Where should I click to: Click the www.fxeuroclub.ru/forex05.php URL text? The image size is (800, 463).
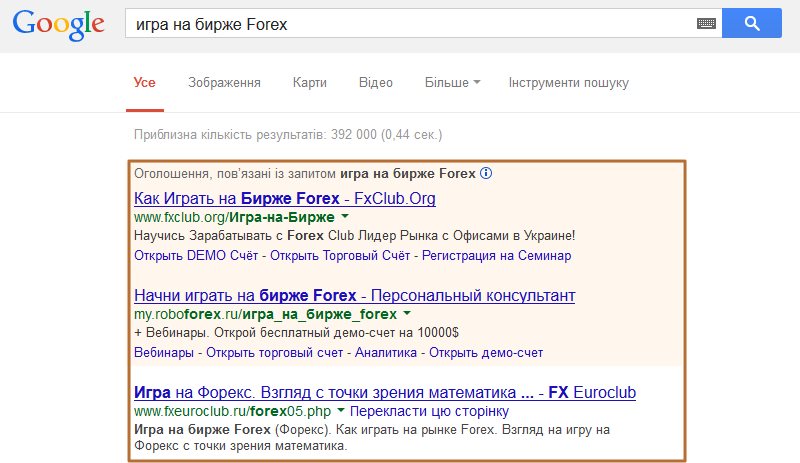click(x=232, y=411)
